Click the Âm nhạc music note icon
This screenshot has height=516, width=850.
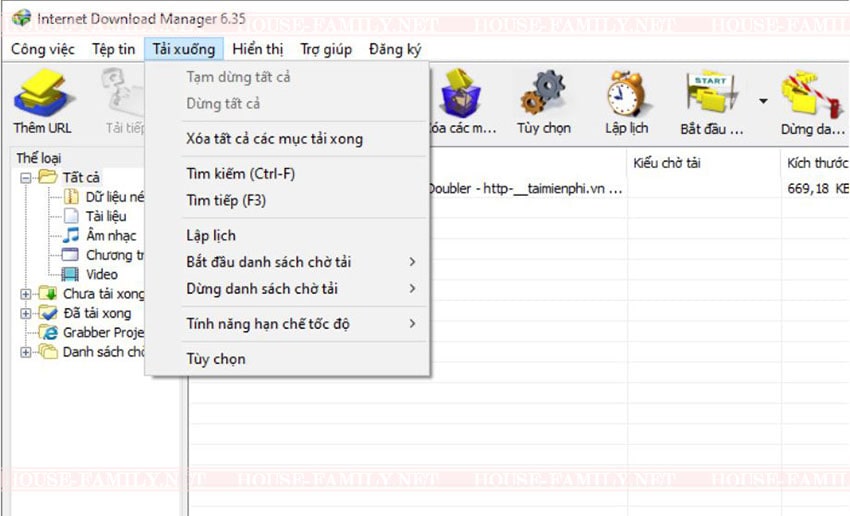click(71, 235)
